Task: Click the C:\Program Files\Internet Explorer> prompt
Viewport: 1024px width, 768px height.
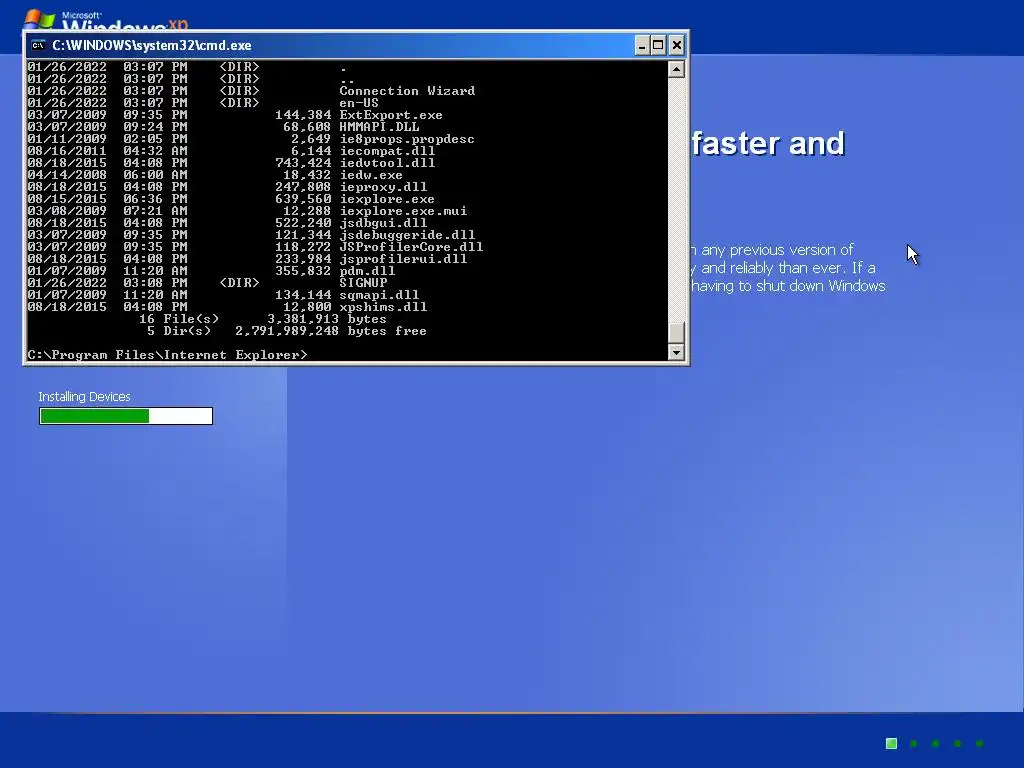Action: point(167,355)
